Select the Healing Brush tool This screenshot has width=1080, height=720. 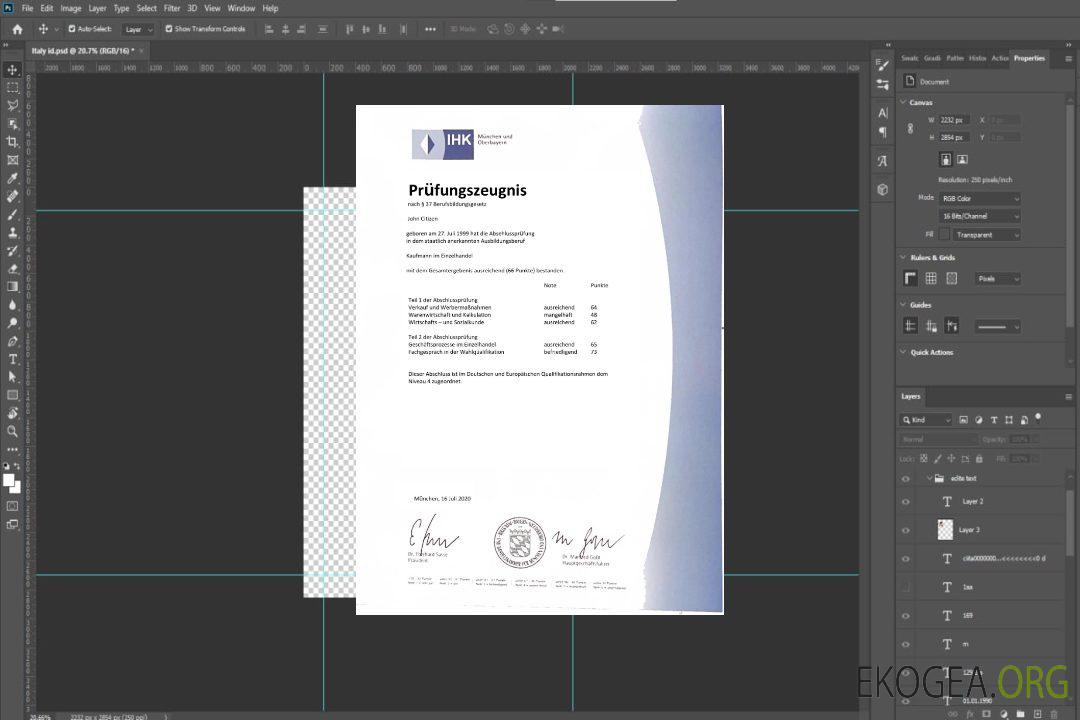click(12, 196)
